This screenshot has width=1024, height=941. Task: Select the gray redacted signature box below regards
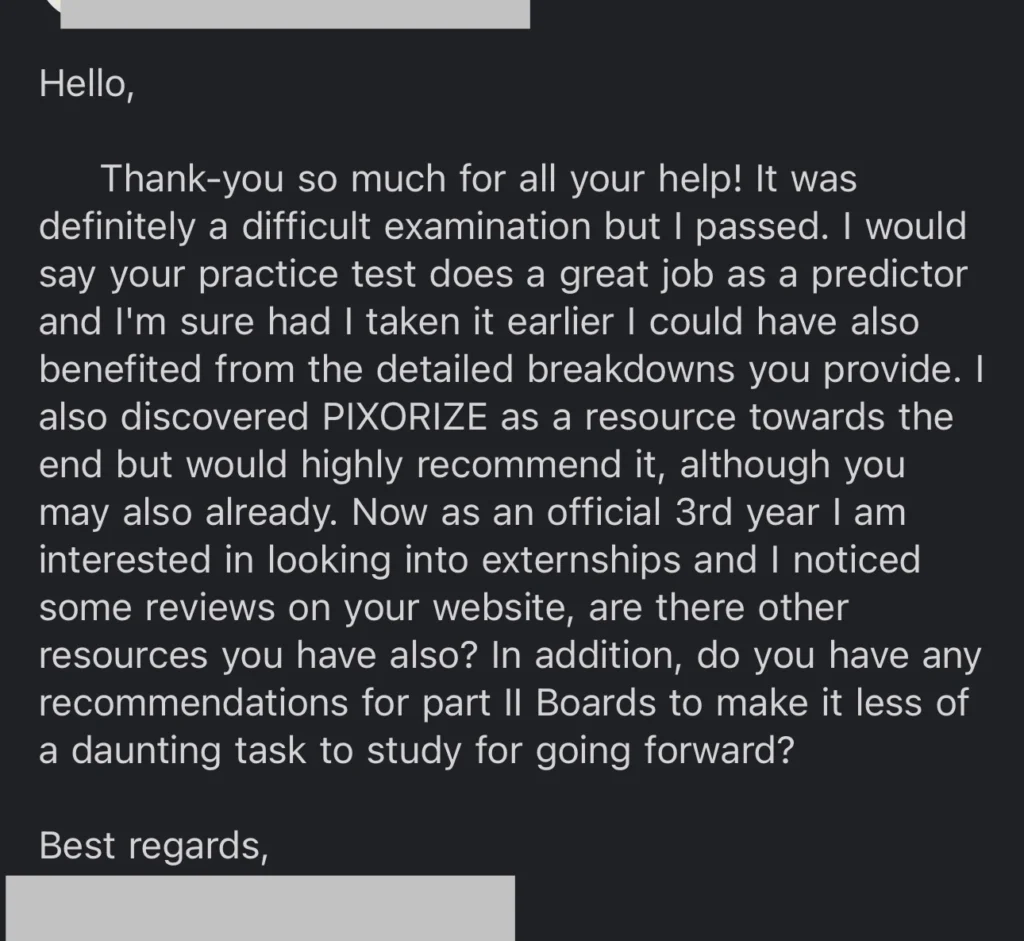(260, 908)
